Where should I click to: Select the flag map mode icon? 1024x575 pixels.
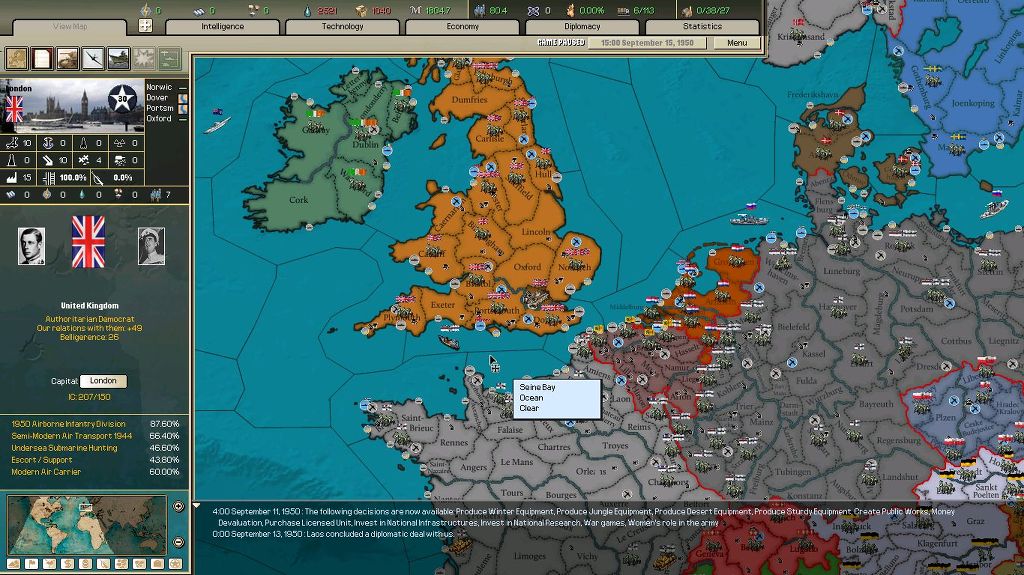coord(31,564)
